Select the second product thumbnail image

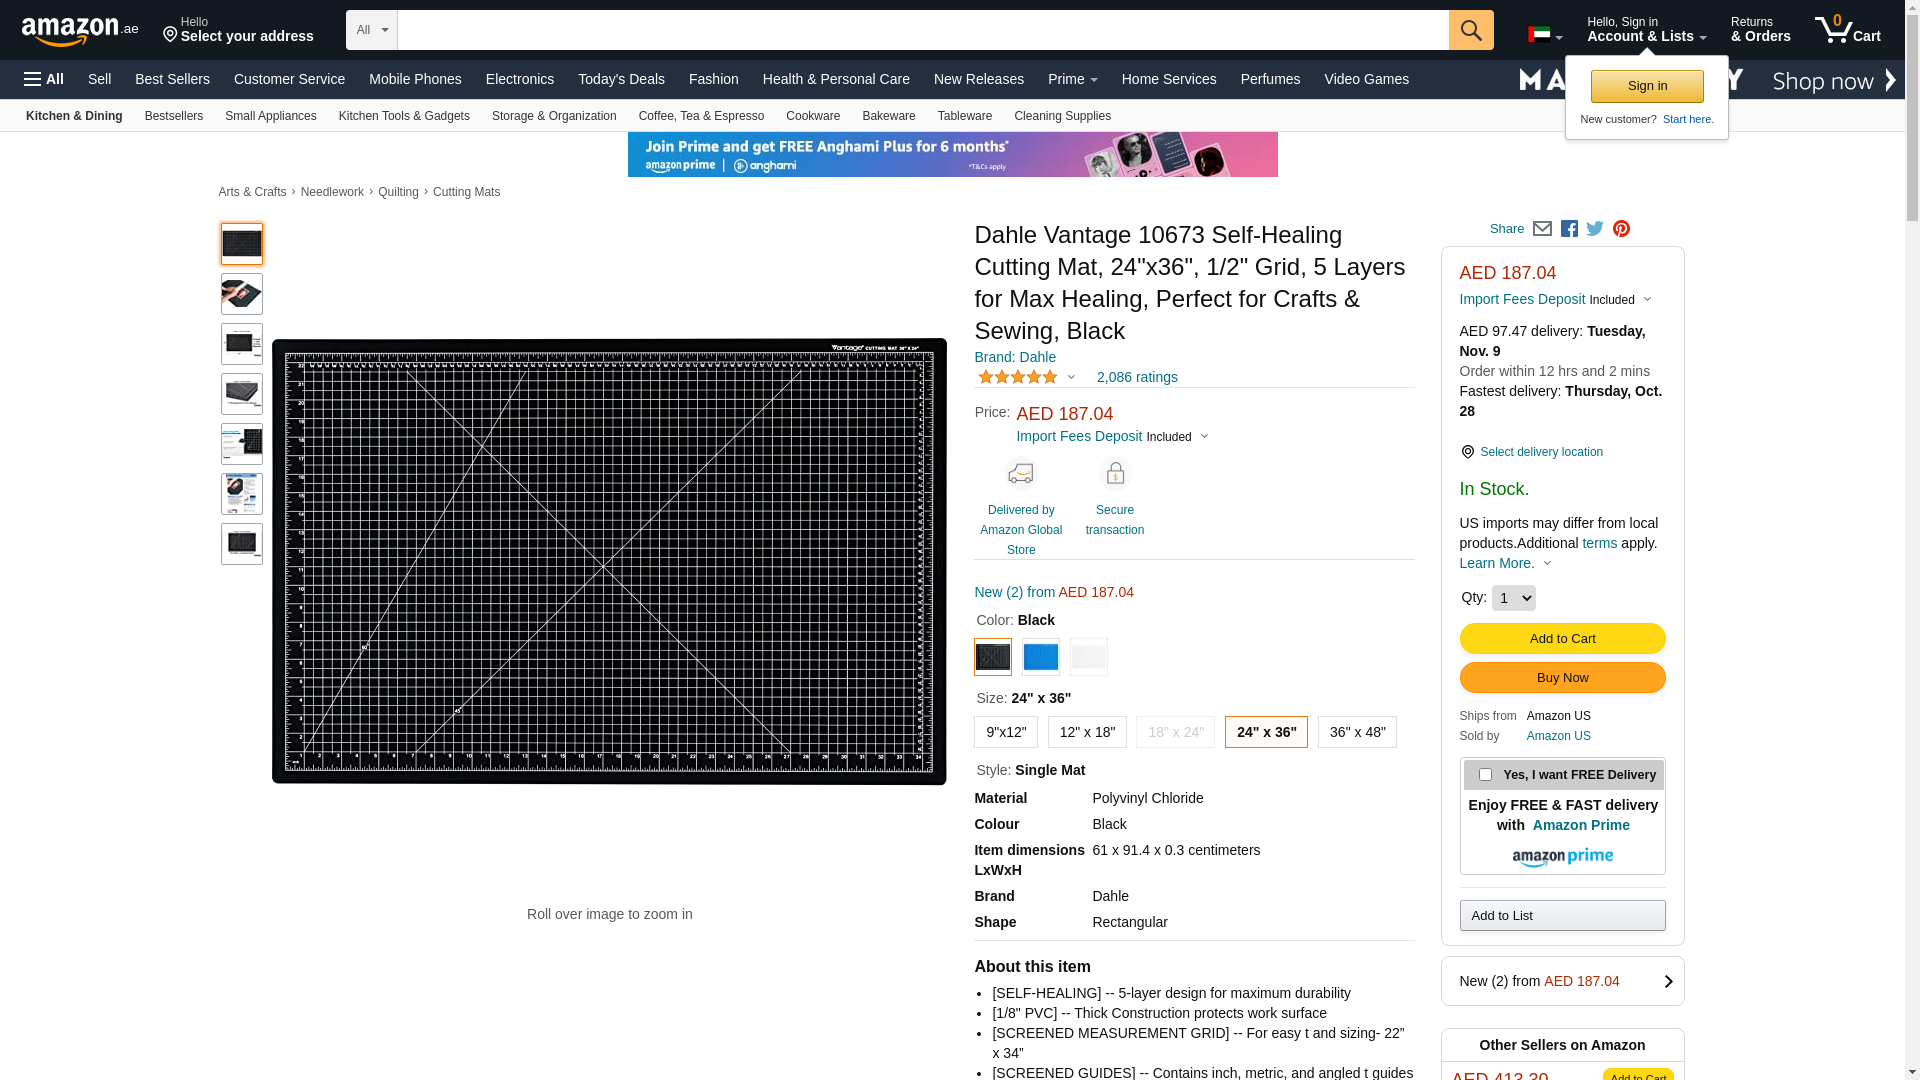[x=242, y=294]
